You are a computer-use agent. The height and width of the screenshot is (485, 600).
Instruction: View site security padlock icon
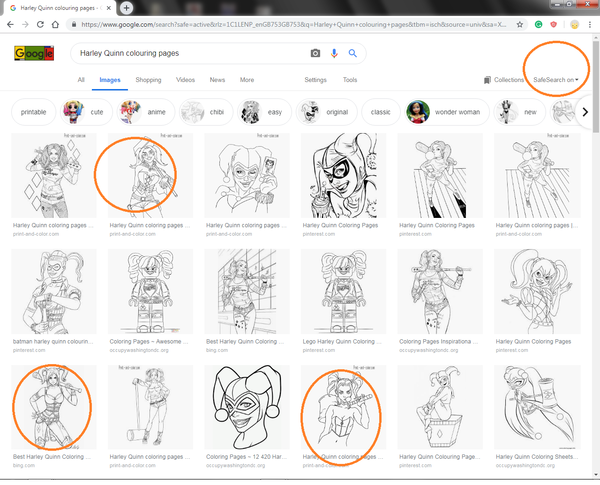click(x=73, y=24)
